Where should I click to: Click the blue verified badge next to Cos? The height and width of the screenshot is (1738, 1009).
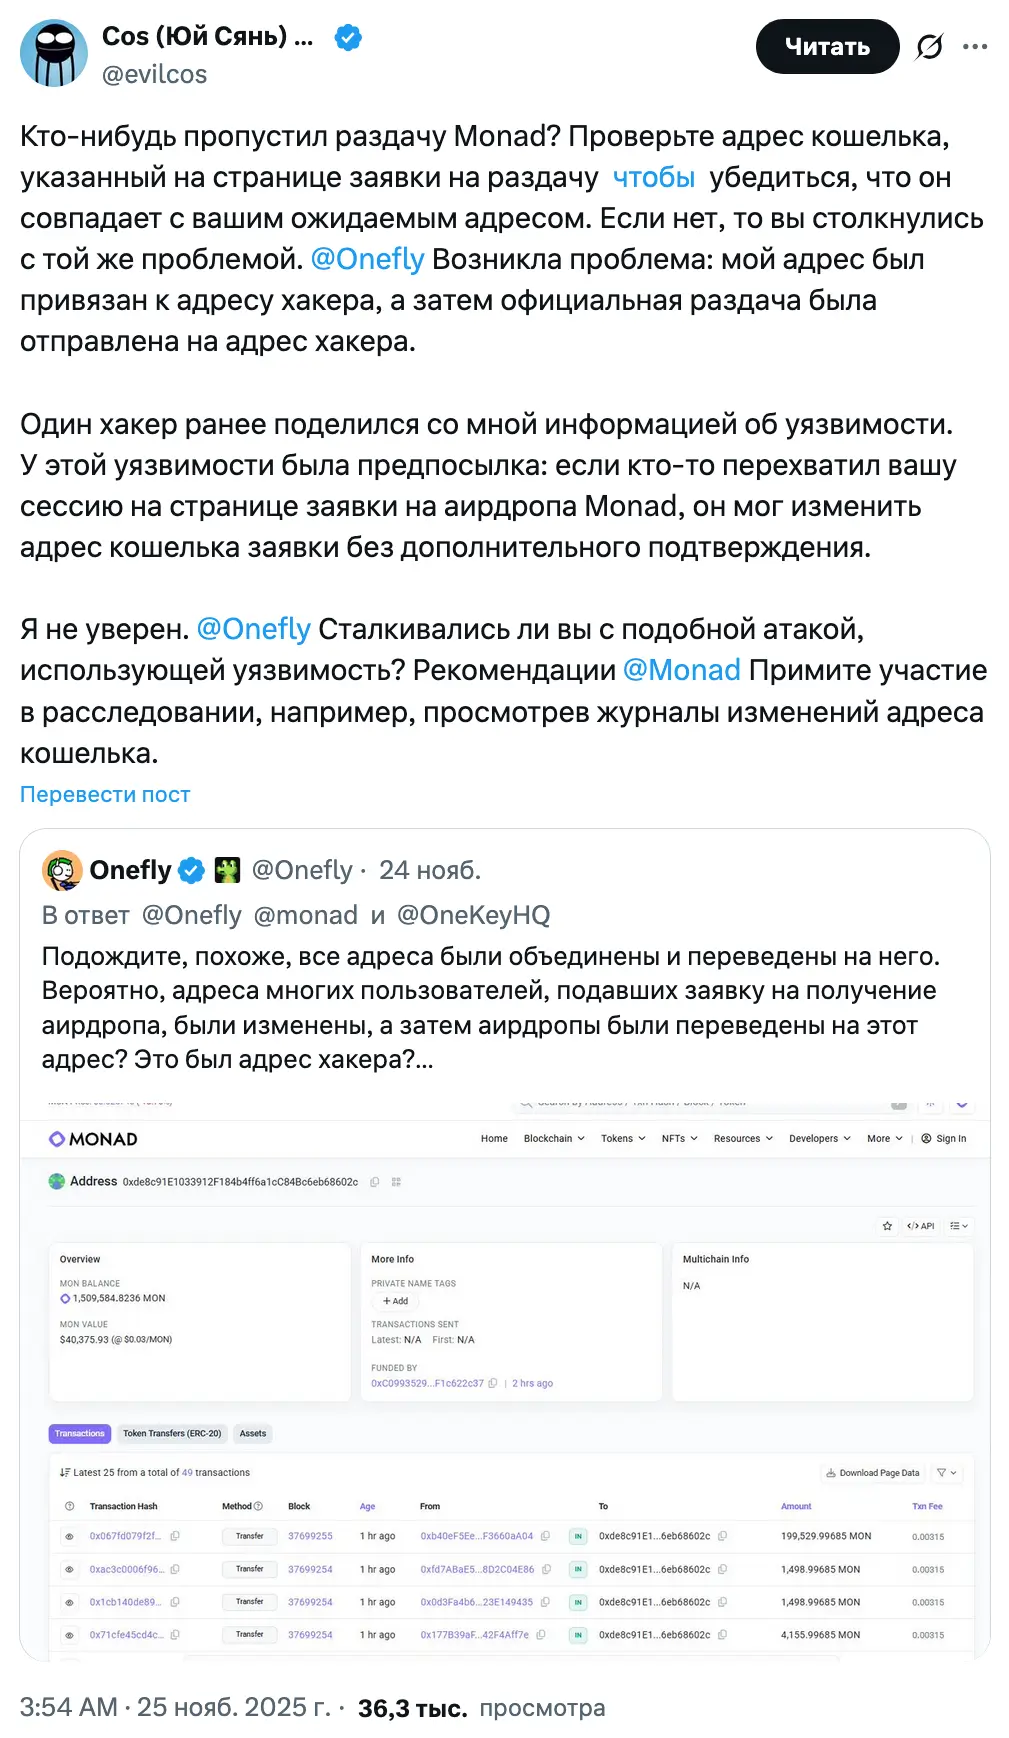(348, 38)
